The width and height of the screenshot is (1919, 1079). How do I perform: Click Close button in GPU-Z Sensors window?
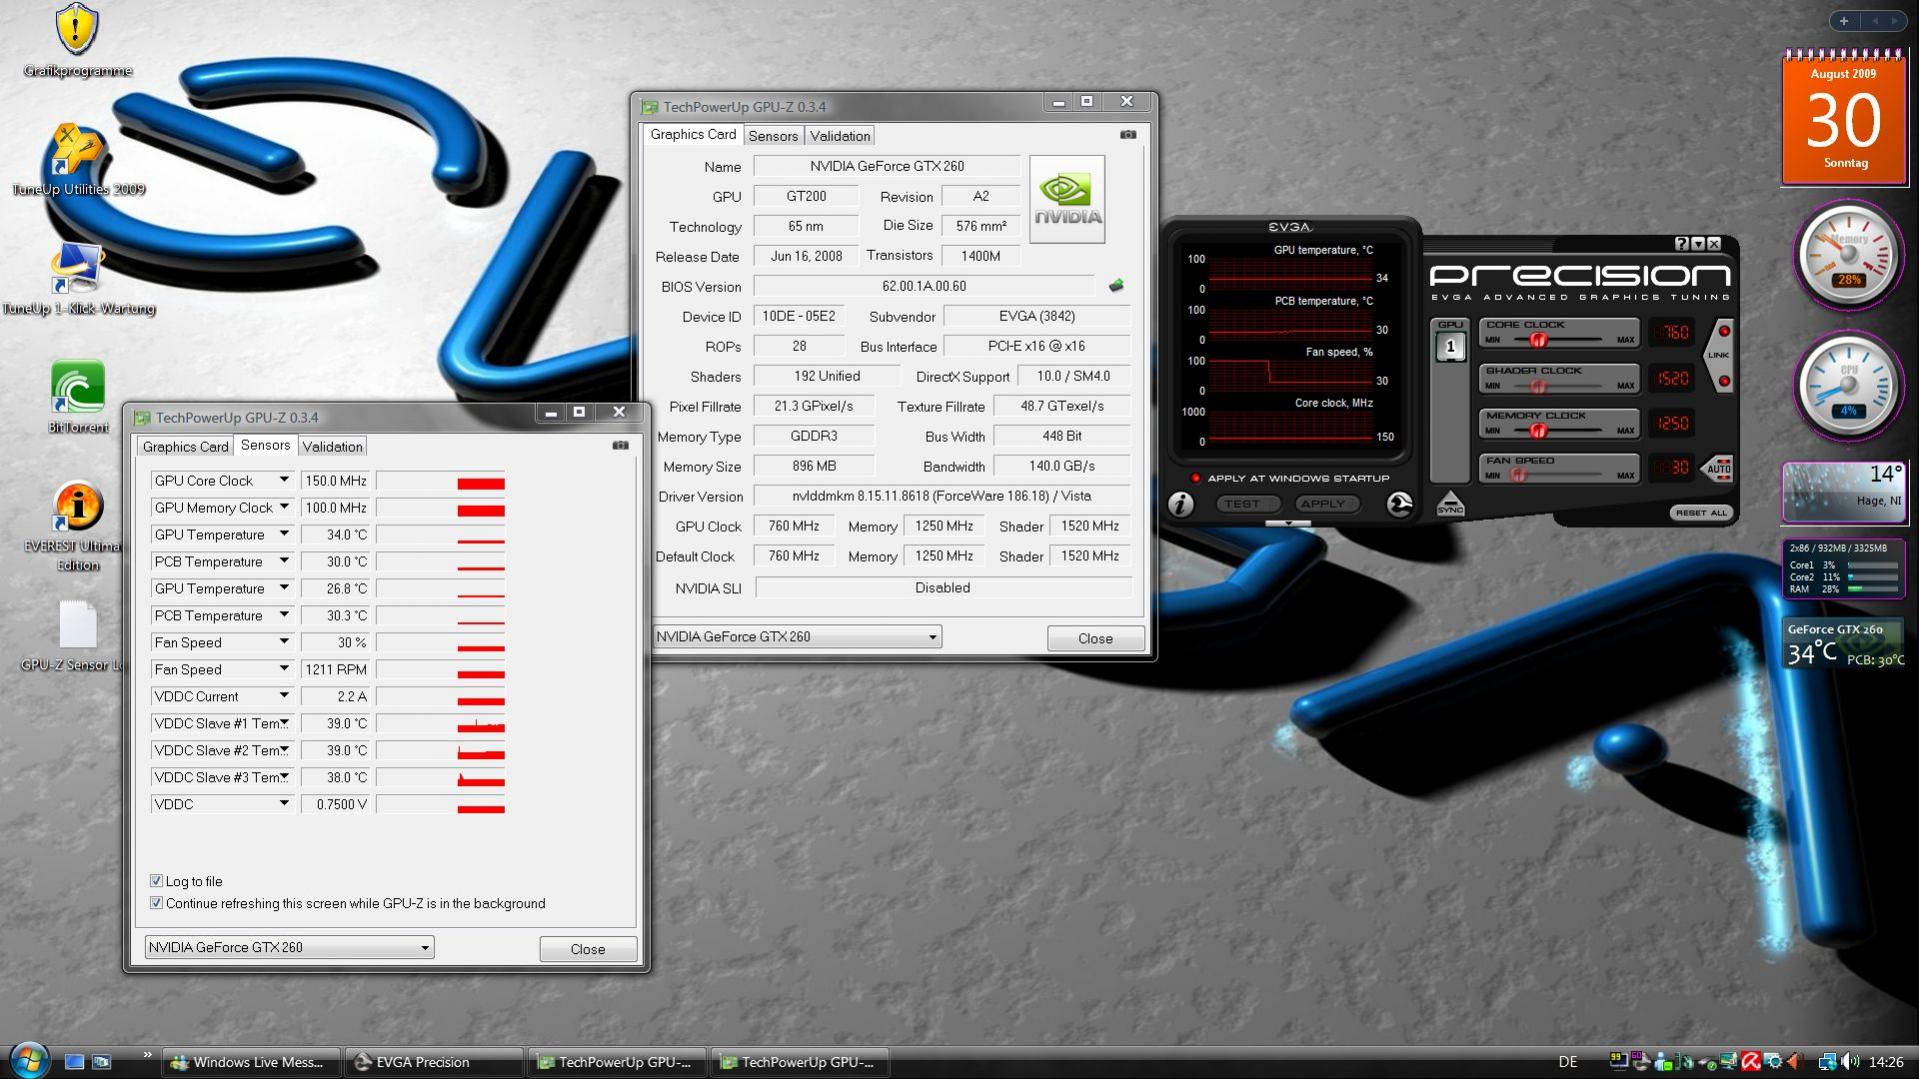pos(588,949)
